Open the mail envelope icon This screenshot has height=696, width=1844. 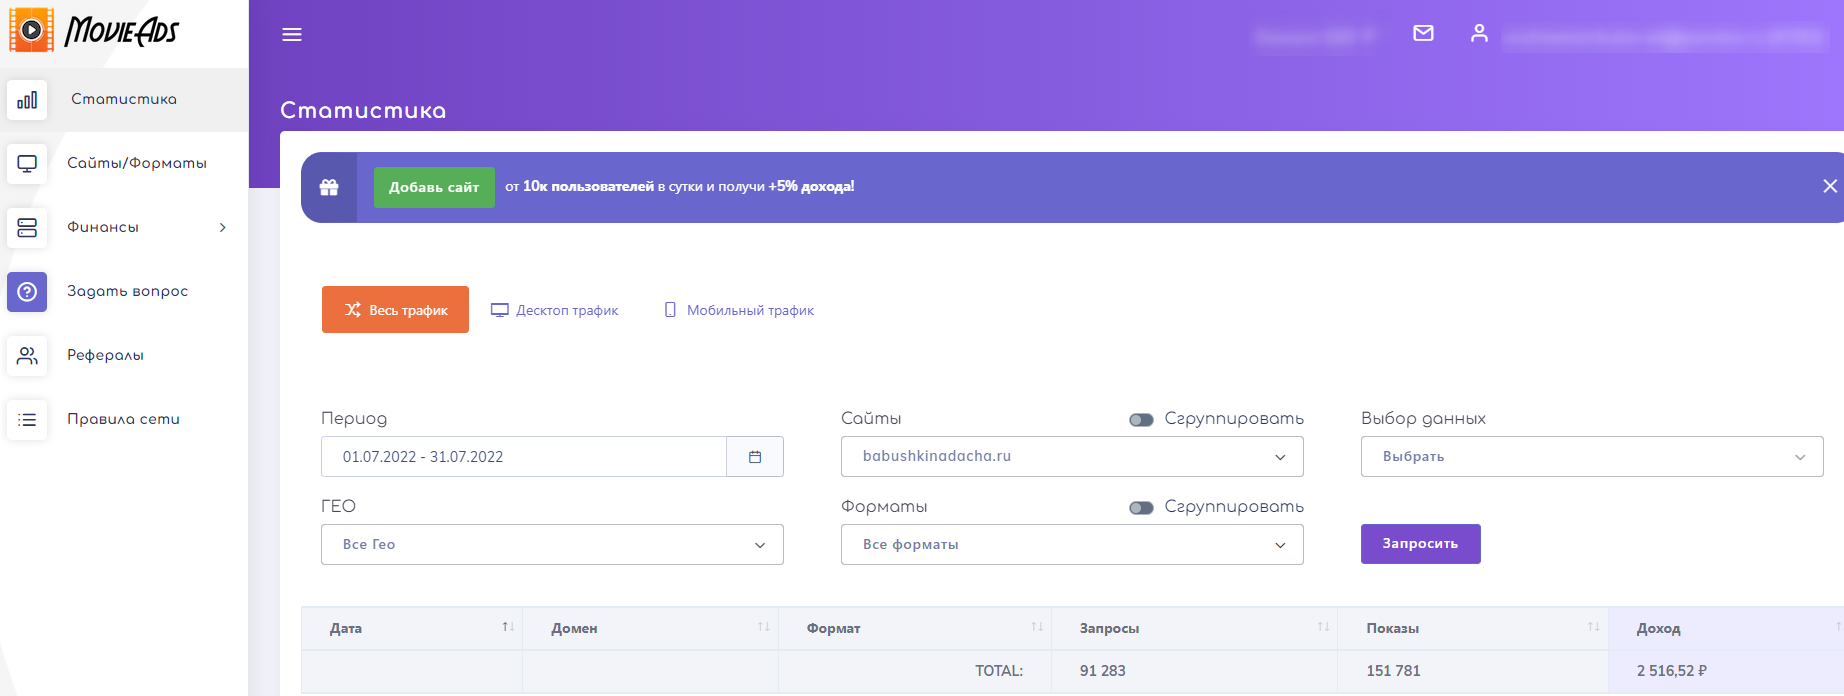click(1423, 33)
